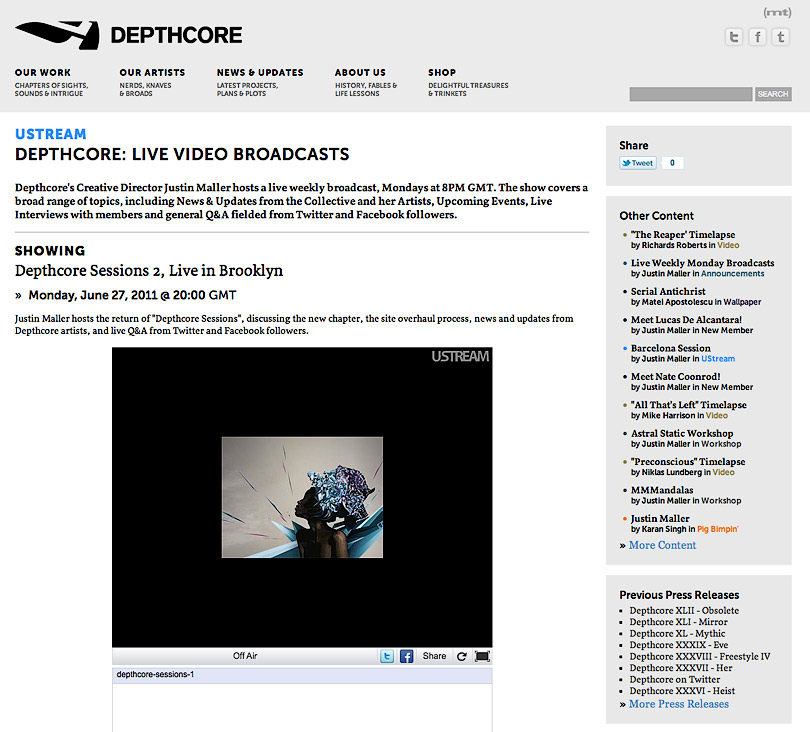
Task: Click the Share button in player bar
Action: [434, 656]
